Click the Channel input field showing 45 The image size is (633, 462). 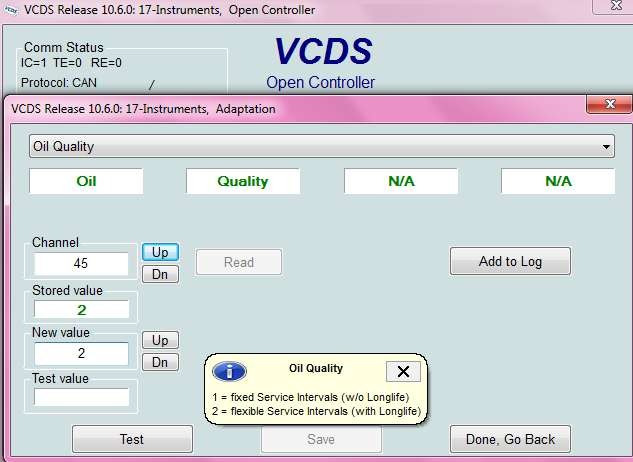[x=81, y=264]
